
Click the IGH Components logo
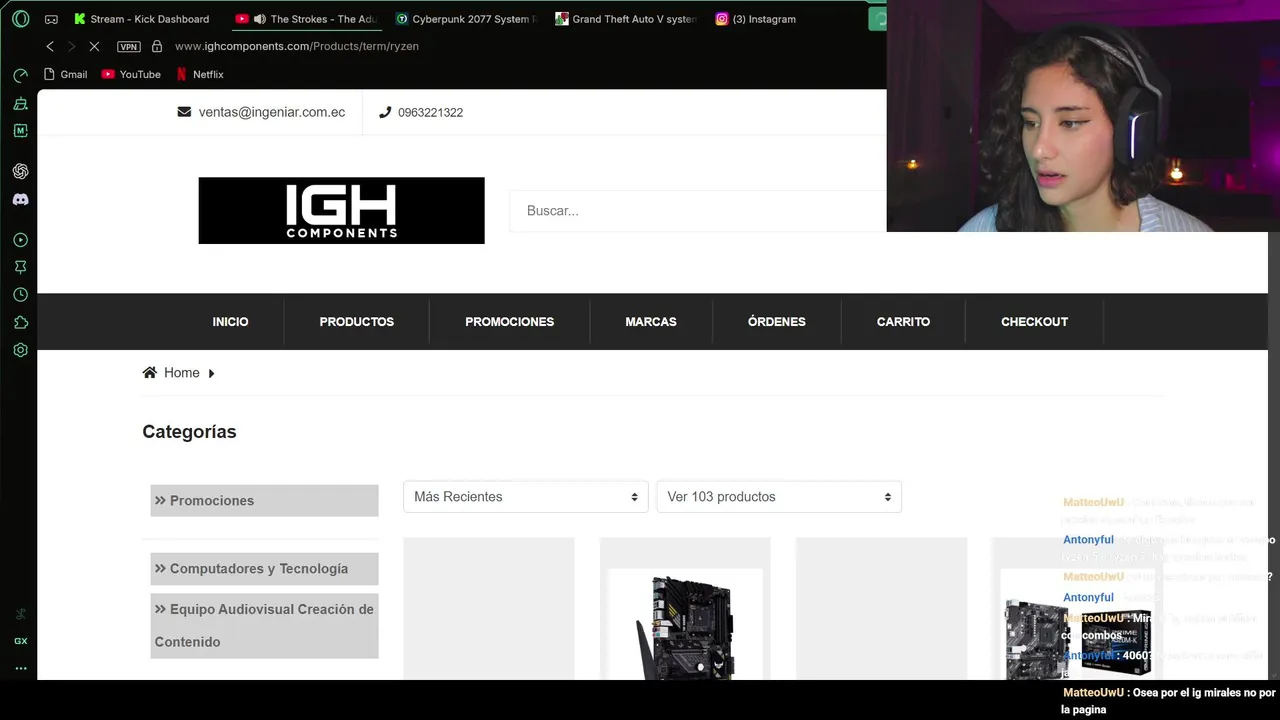(341, 211)
